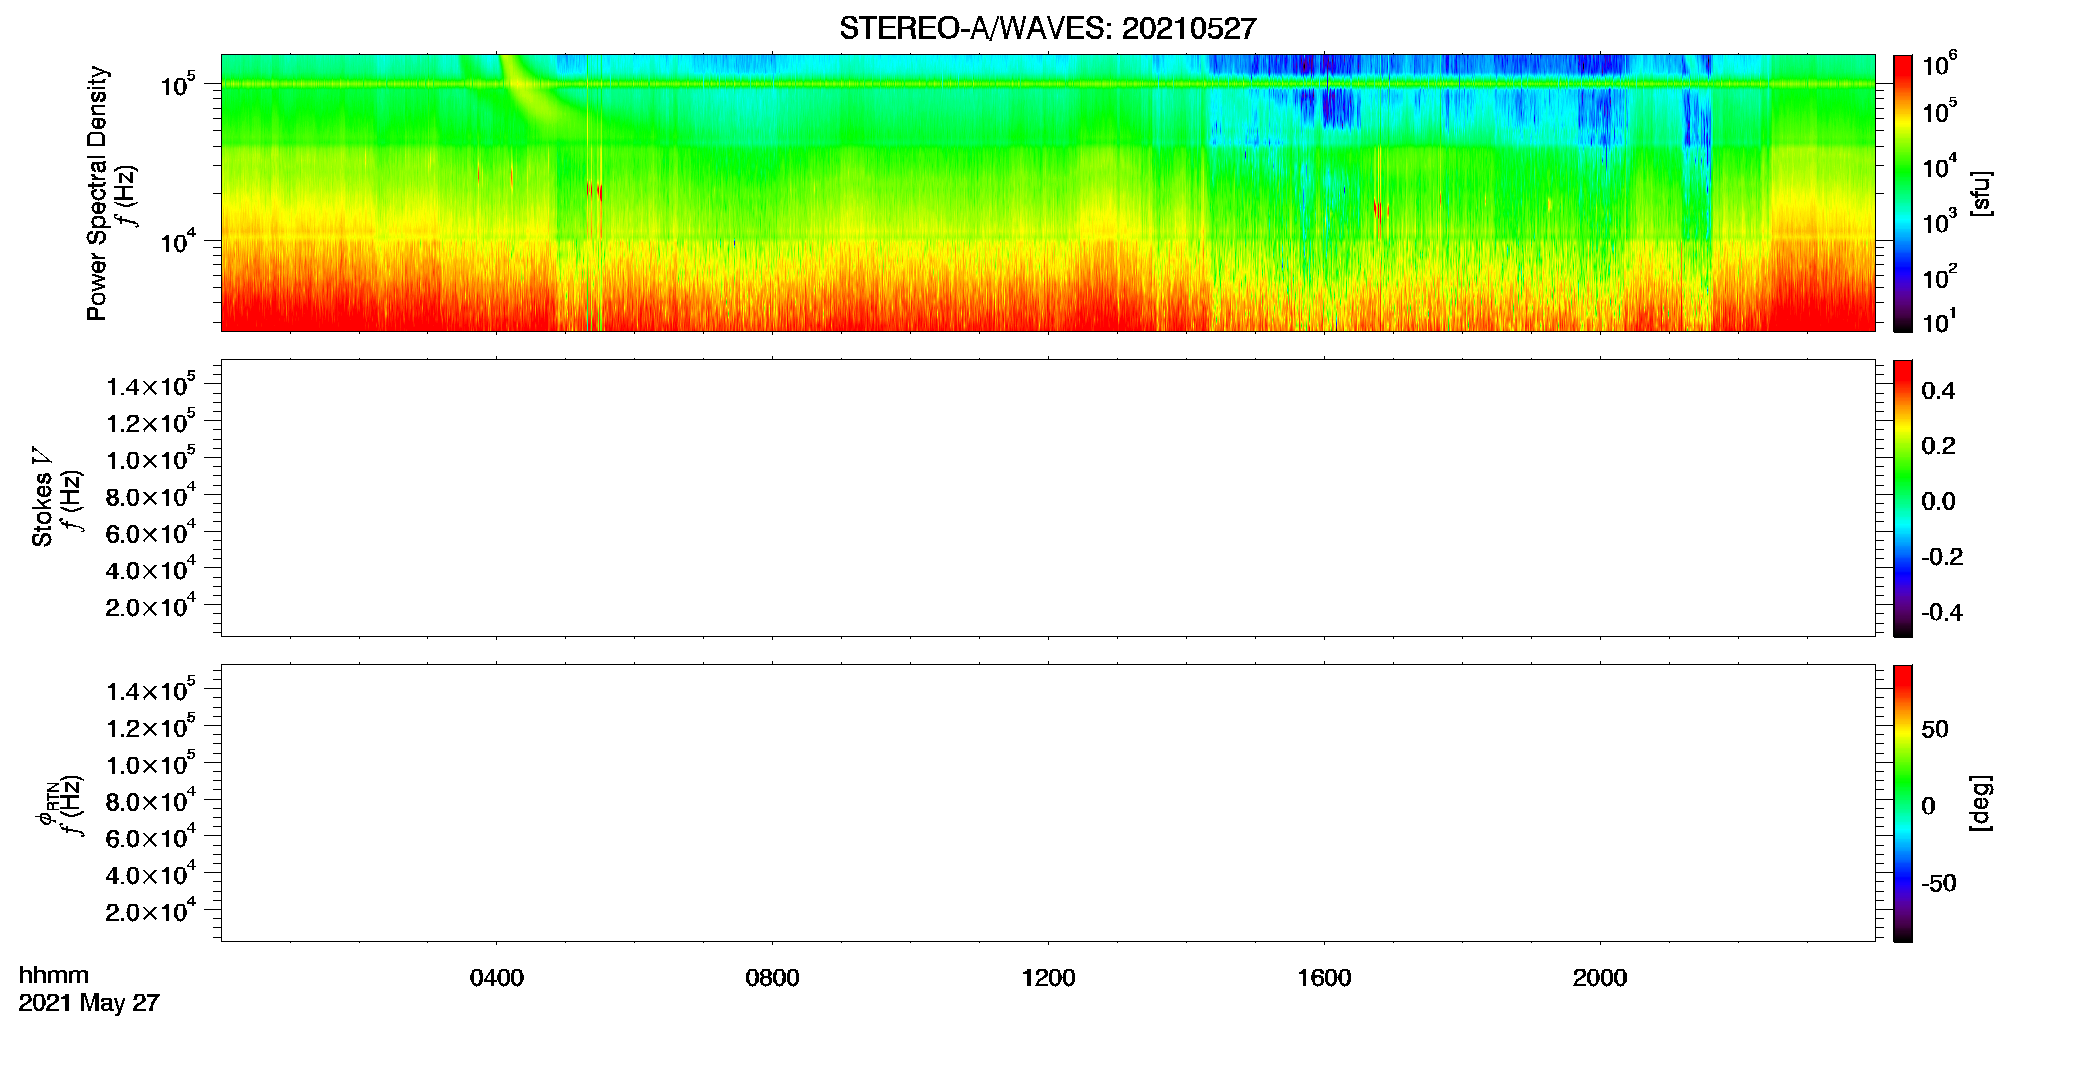Click the 1600 time tick label
This screenshot has width=2096, height=1080.
1324,978
